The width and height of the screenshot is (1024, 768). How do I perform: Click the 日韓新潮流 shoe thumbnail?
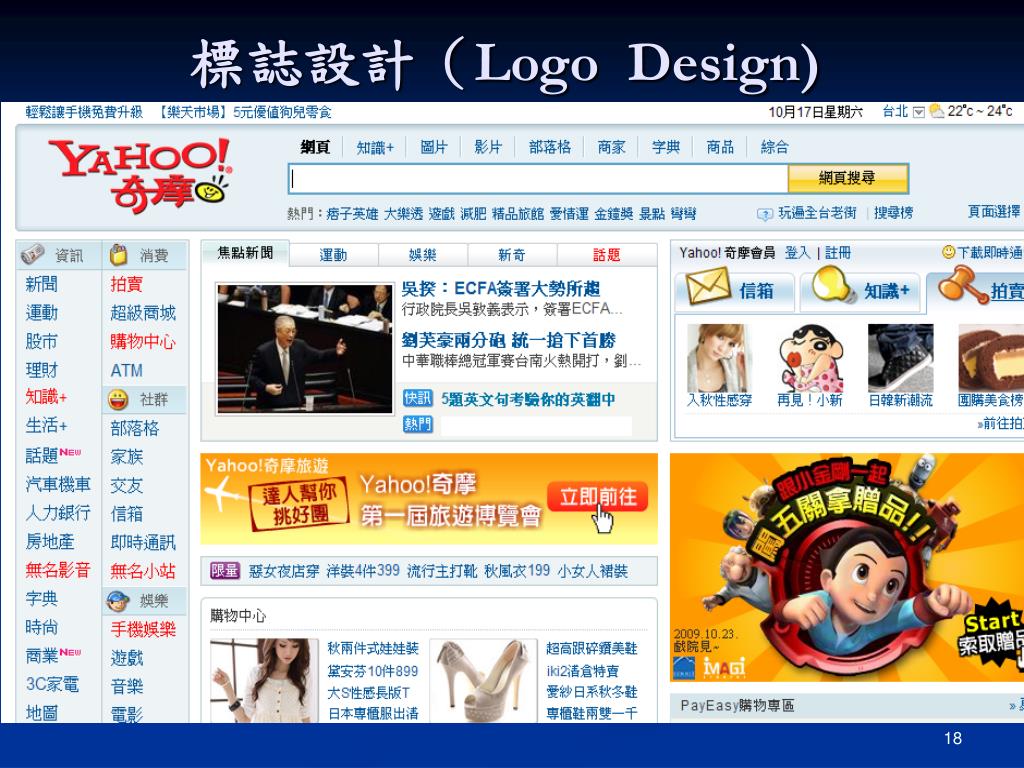tap(900, 357)
